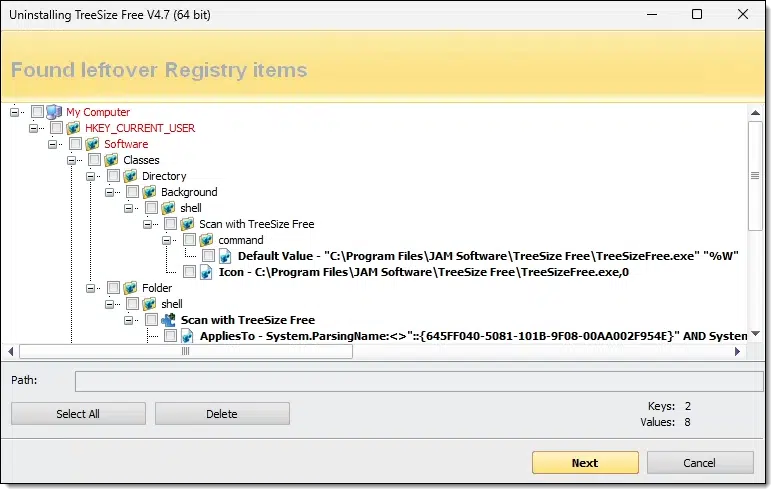Image resolution: width=776 pixels, height=494 pixels.
Task: Collapse the command node
Action: 166,241
